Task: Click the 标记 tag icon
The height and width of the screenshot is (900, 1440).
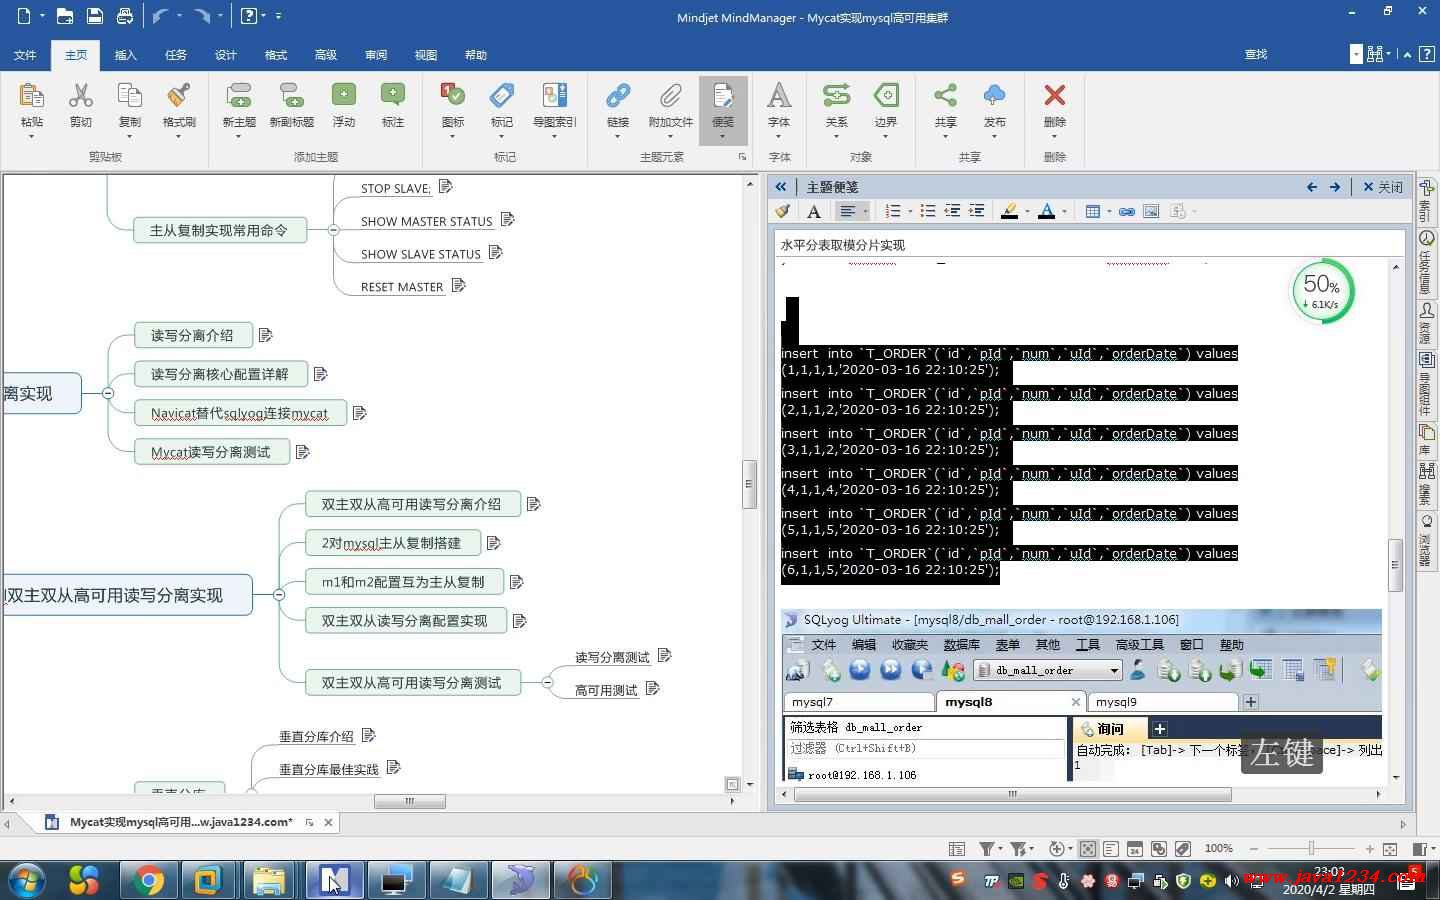Action: click(x=502, y=96)
